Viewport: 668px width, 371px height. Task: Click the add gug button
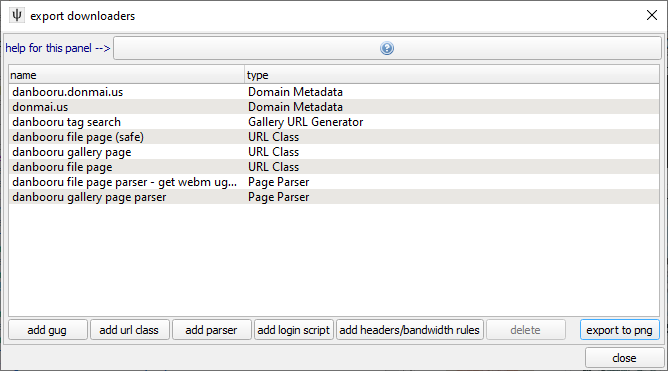tap(48, 330)
